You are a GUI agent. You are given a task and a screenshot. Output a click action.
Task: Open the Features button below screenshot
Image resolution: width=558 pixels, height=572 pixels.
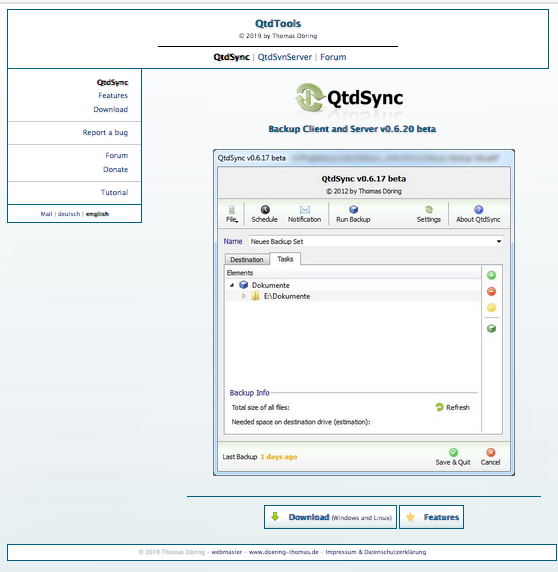tap(431, 517)
